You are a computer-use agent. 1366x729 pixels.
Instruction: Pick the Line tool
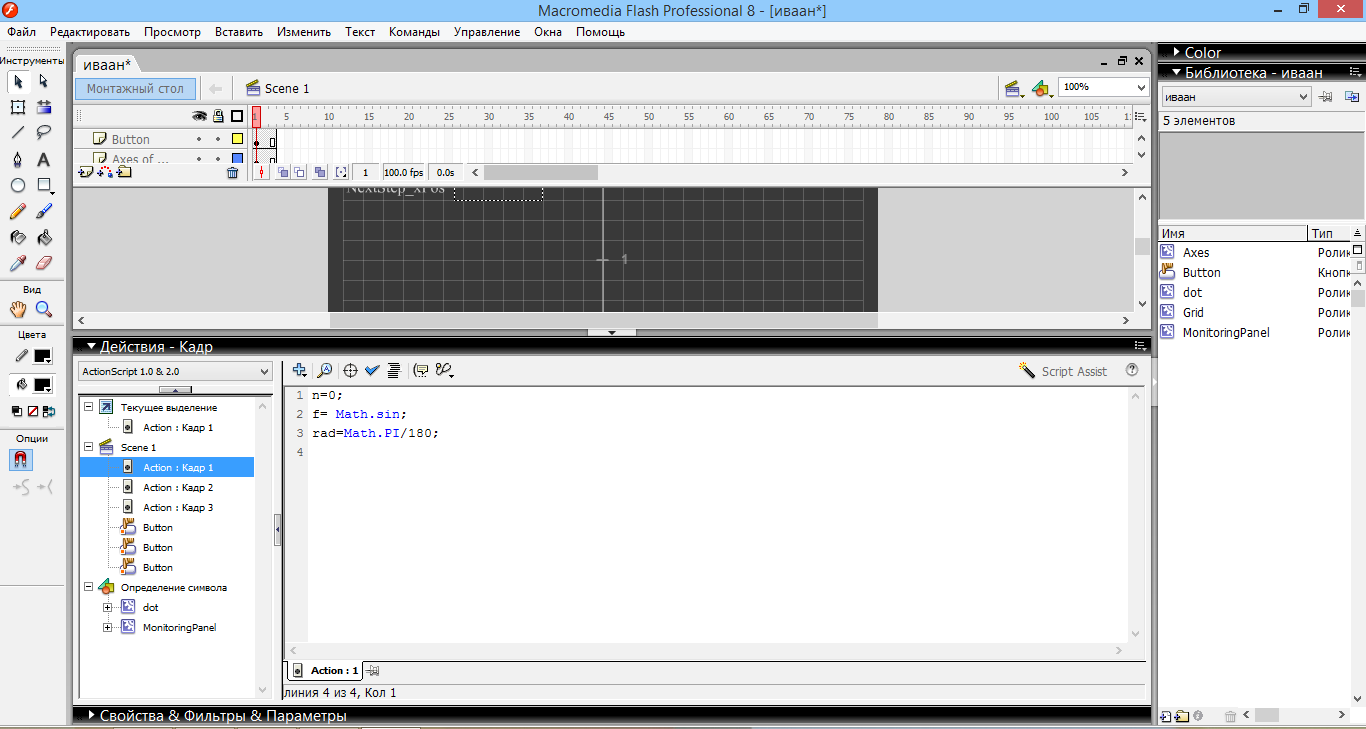coord(18,132)
